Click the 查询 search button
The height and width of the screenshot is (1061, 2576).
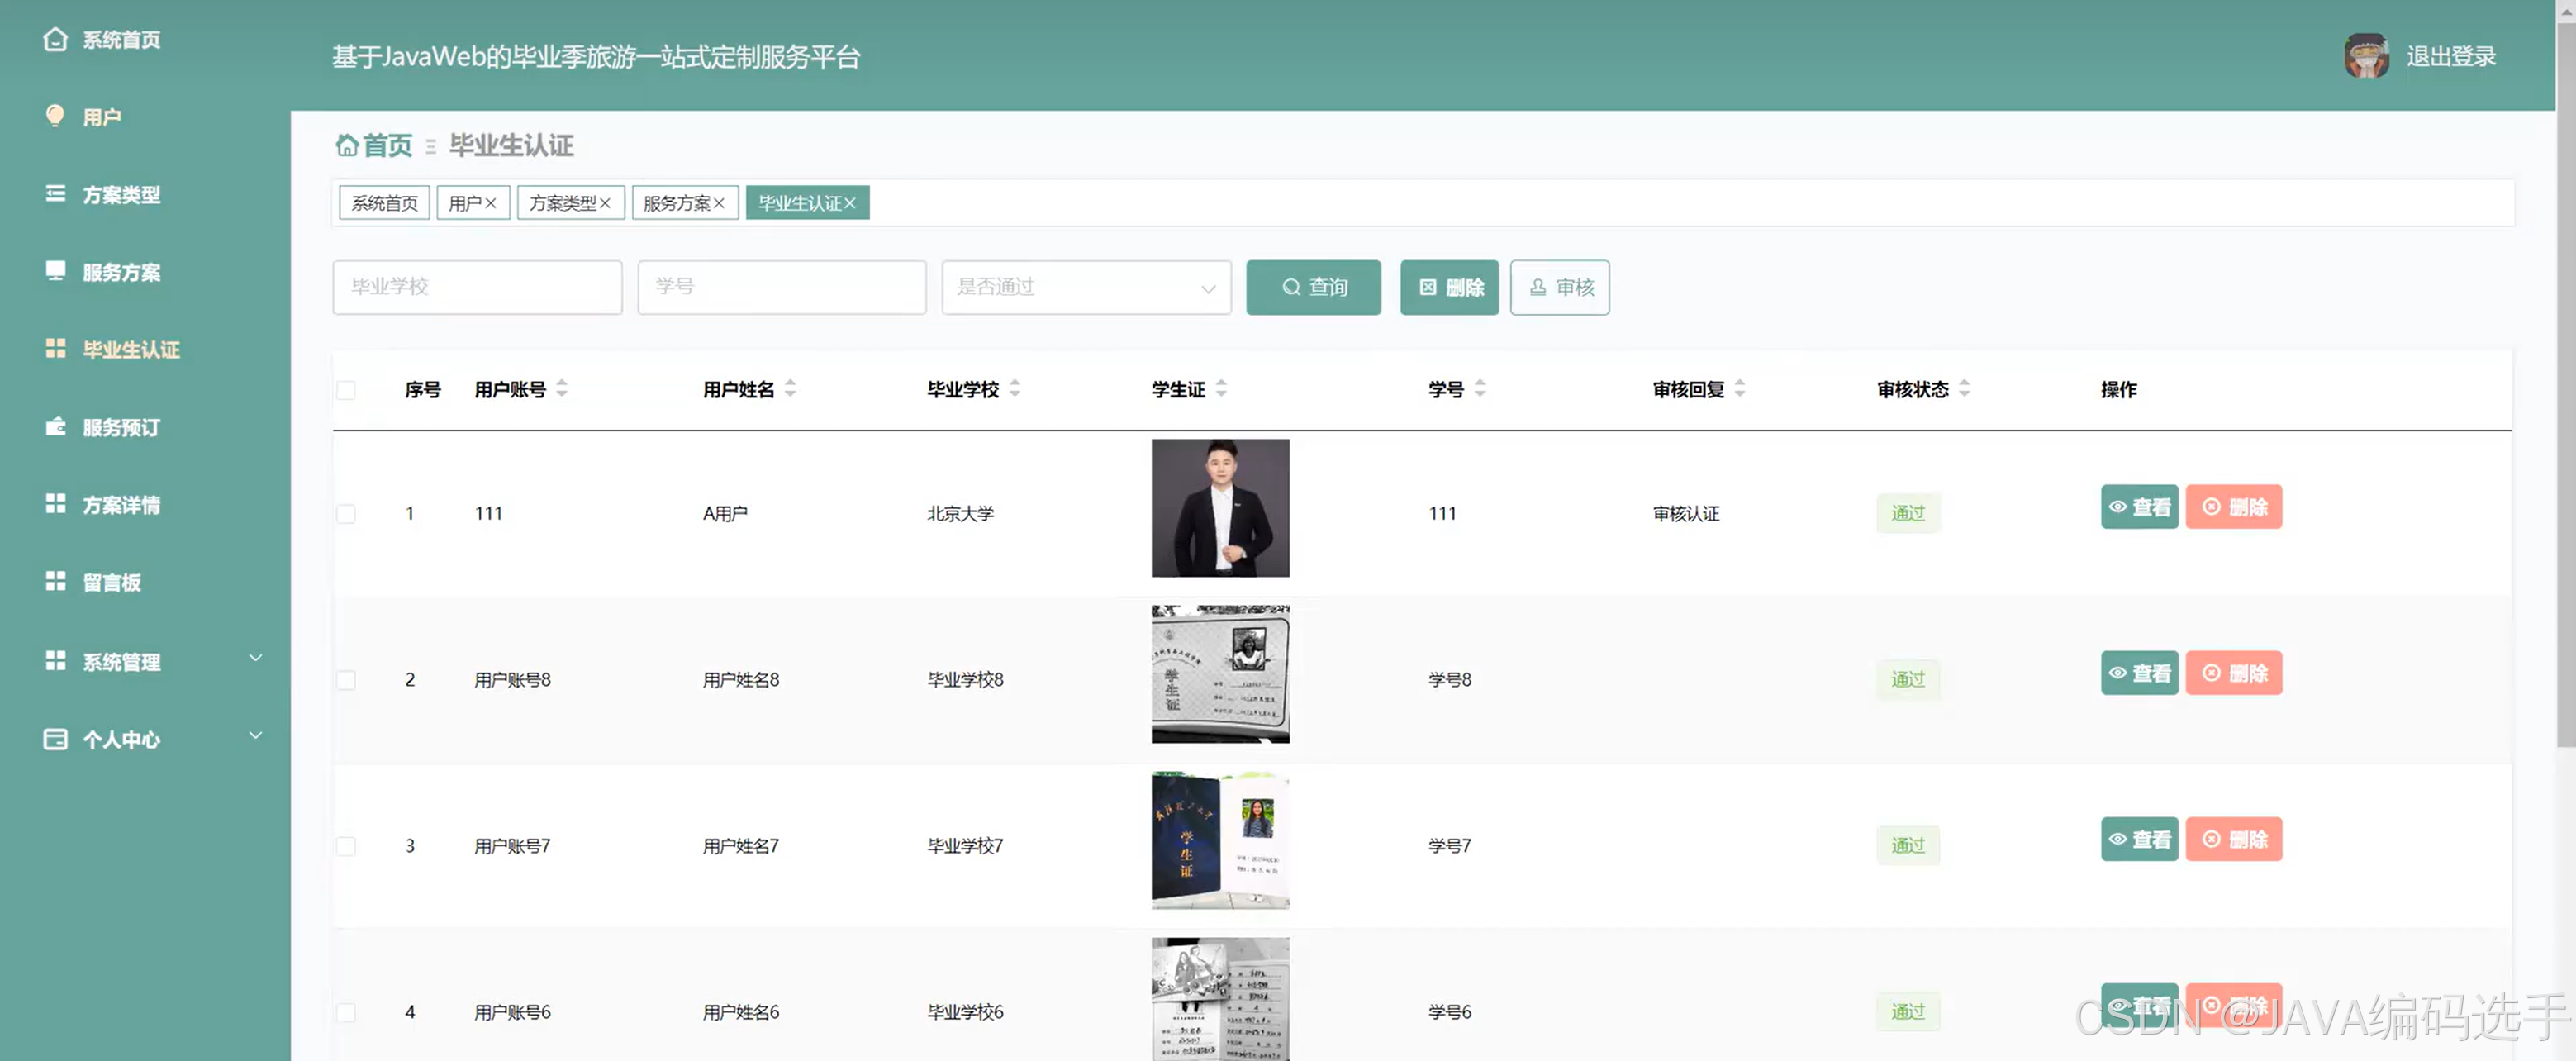click(1312, 288)
